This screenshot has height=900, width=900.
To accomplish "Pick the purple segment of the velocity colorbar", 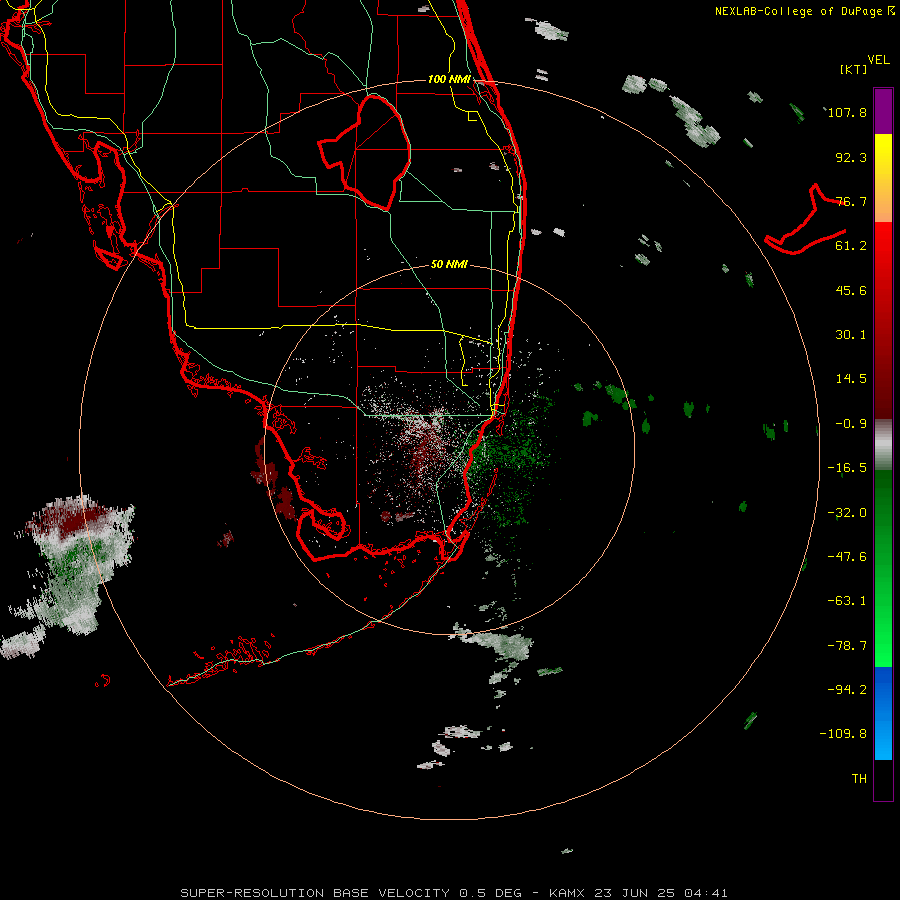I will (883, 111).
